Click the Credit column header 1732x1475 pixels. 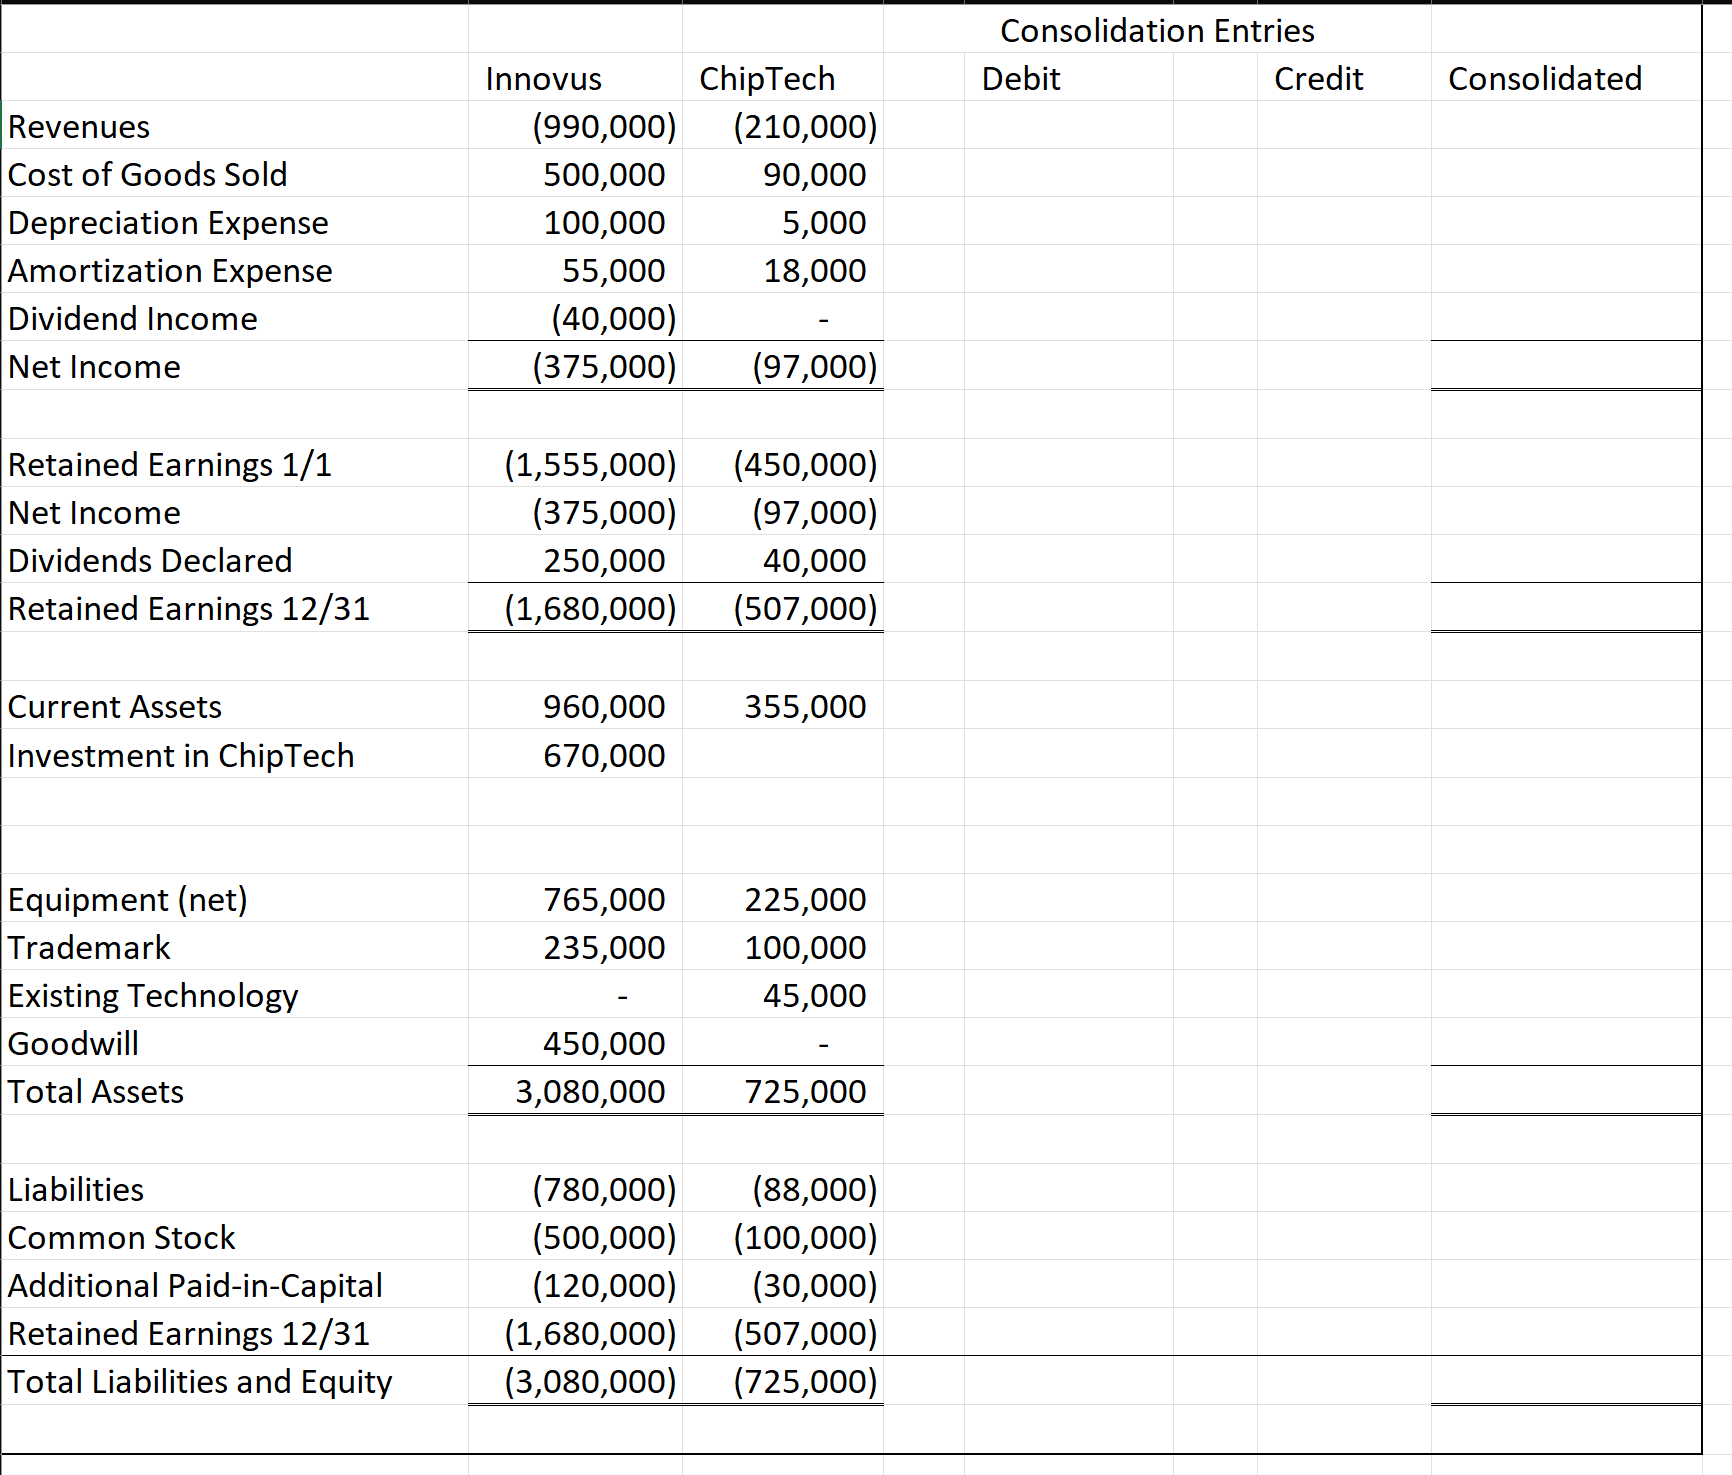click(1318, 79)
